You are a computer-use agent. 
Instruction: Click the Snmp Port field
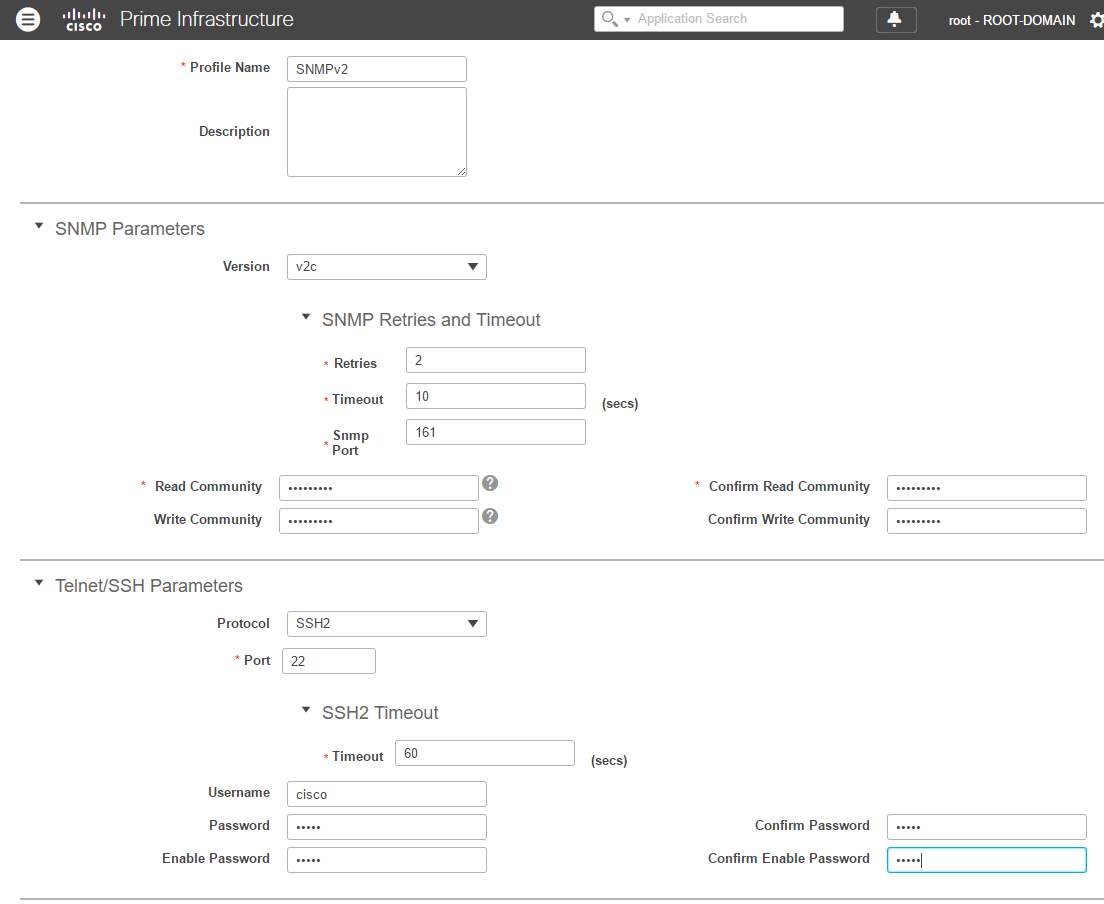coord(495,432)
